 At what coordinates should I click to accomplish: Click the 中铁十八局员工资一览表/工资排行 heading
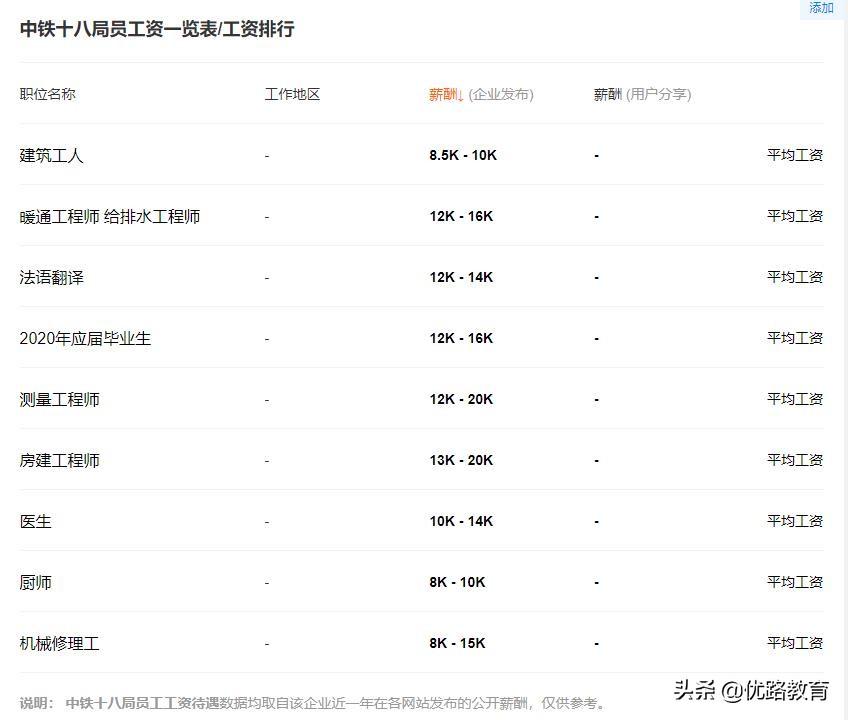pos(157,29)
